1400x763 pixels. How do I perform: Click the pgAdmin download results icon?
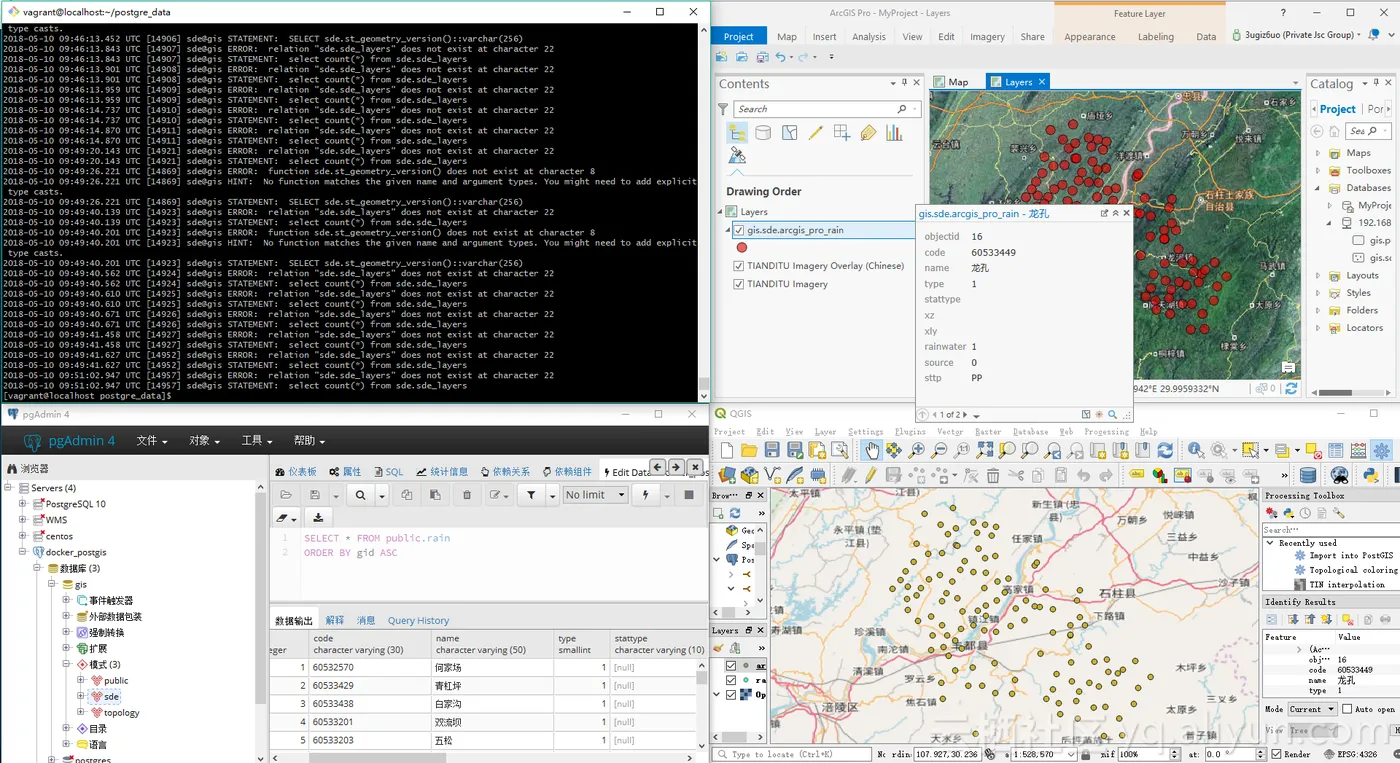click(318, 517)
